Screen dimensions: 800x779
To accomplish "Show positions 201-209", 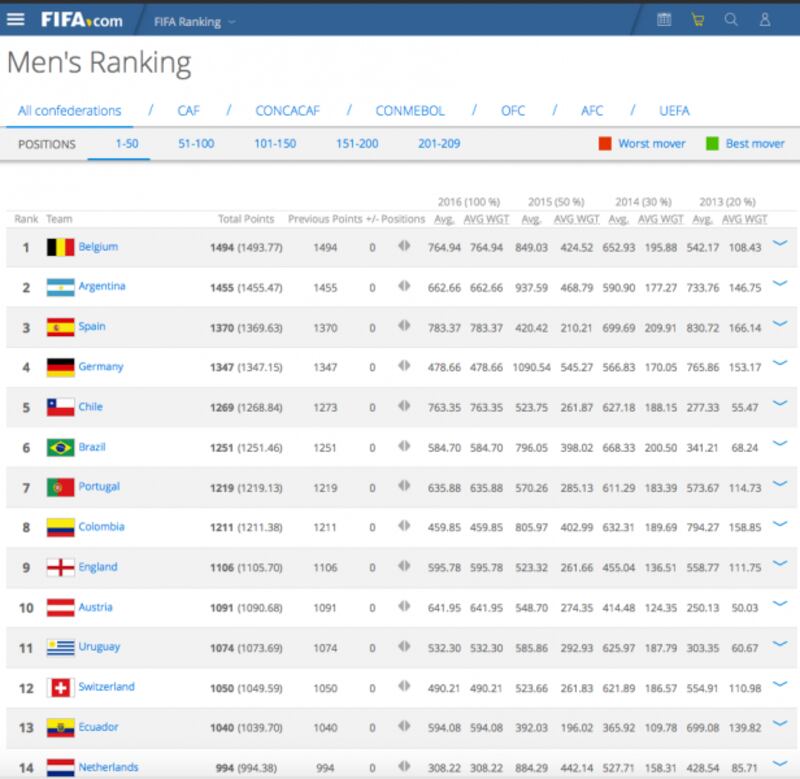I will [439, 144].
